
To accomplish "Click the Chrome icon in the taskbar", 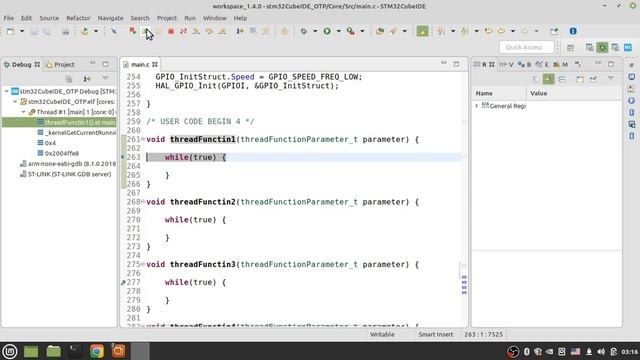I will point(97,351).
